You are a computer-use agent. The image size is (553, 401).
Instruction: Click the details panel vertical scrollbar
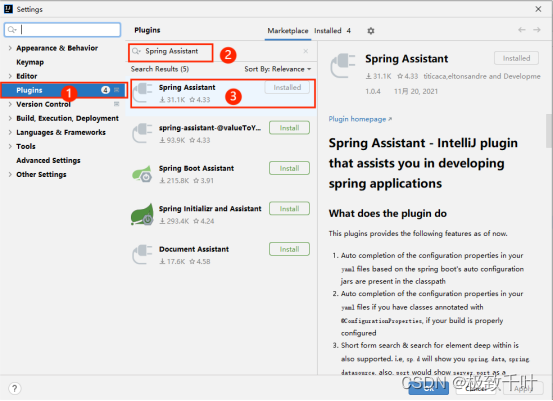(549, 130)
